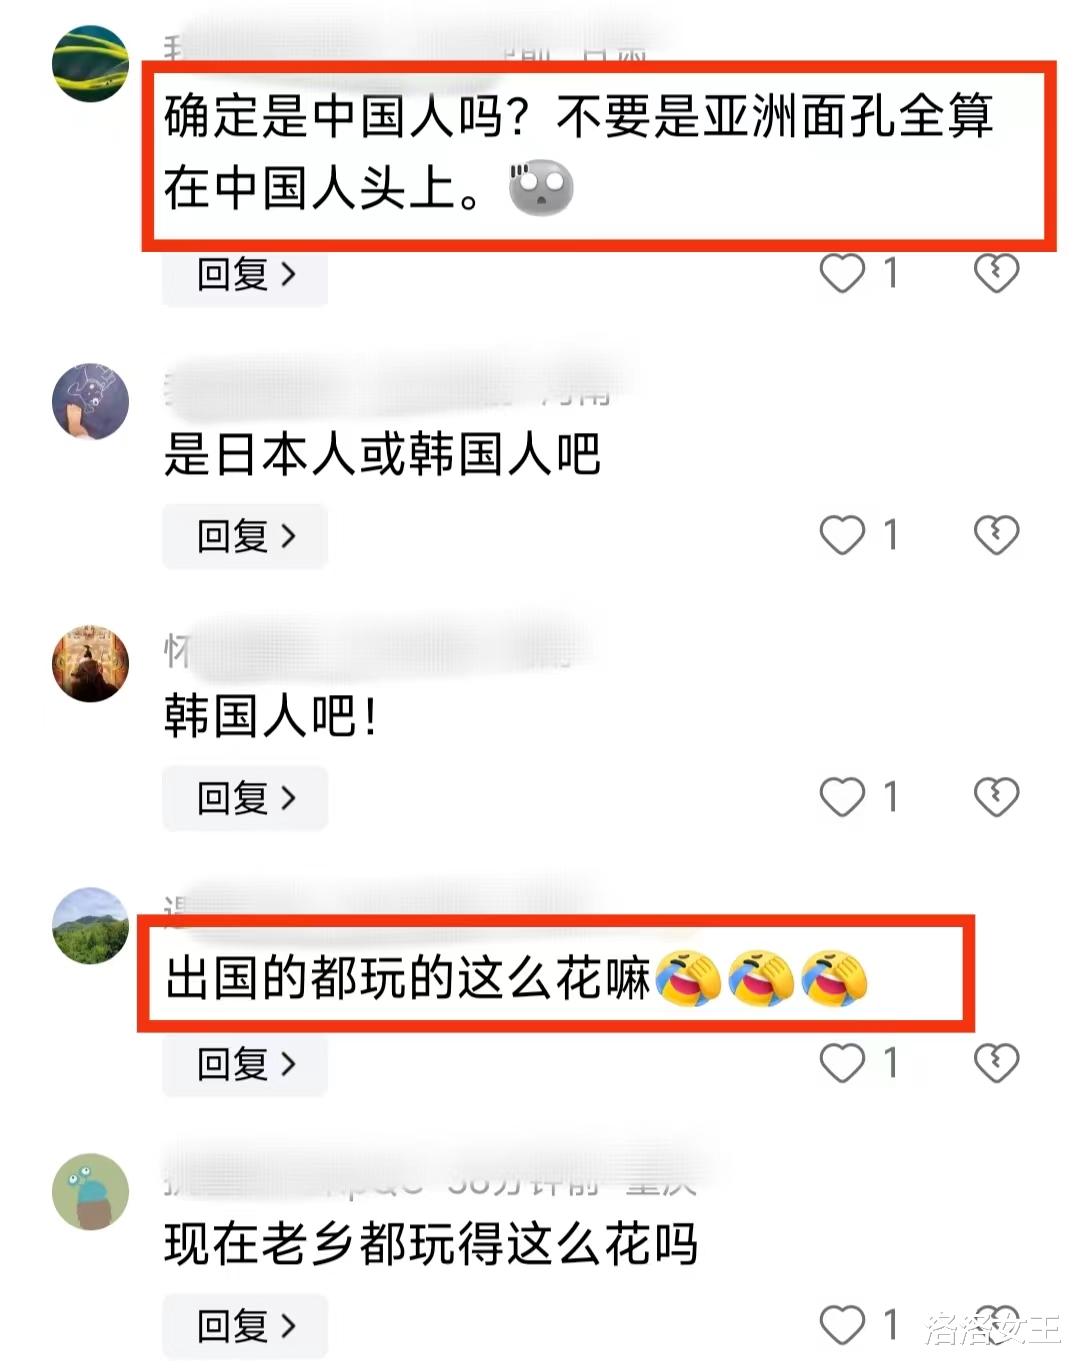This screenshot has width=1080, height=1369.
Task: Reply to the 确定是中国人吗 comment
Action: tap(245, 274)
